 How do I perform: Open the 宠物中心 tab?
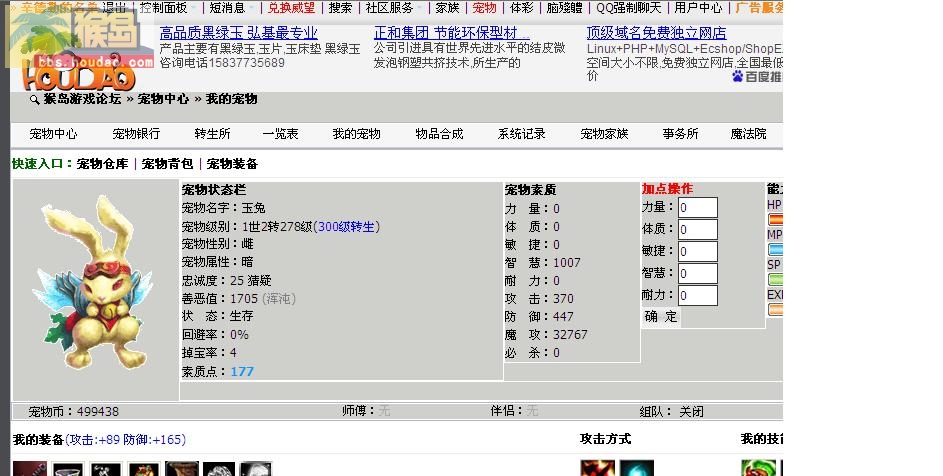click(54, 134)
